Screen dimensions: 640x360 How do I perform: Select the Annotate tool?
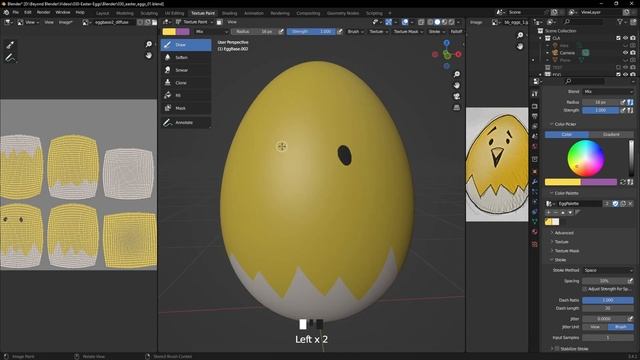point(186,122)
